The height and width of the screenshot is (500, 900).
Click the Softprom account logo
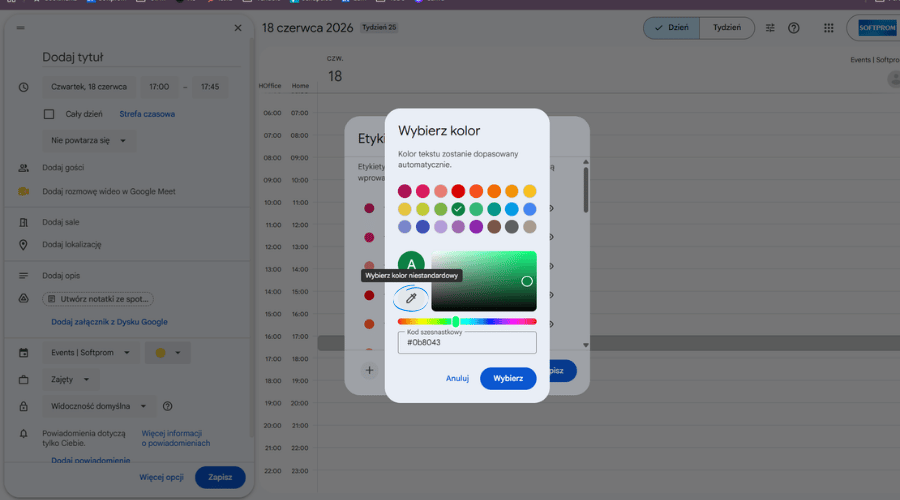[x=876, y=28]
